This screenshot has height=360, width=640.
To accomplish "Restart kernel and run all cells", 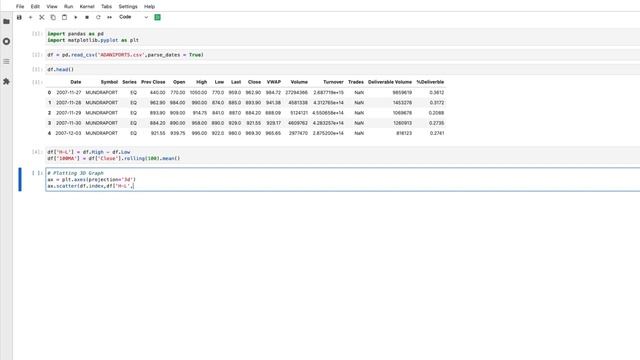I will point(109,17).
